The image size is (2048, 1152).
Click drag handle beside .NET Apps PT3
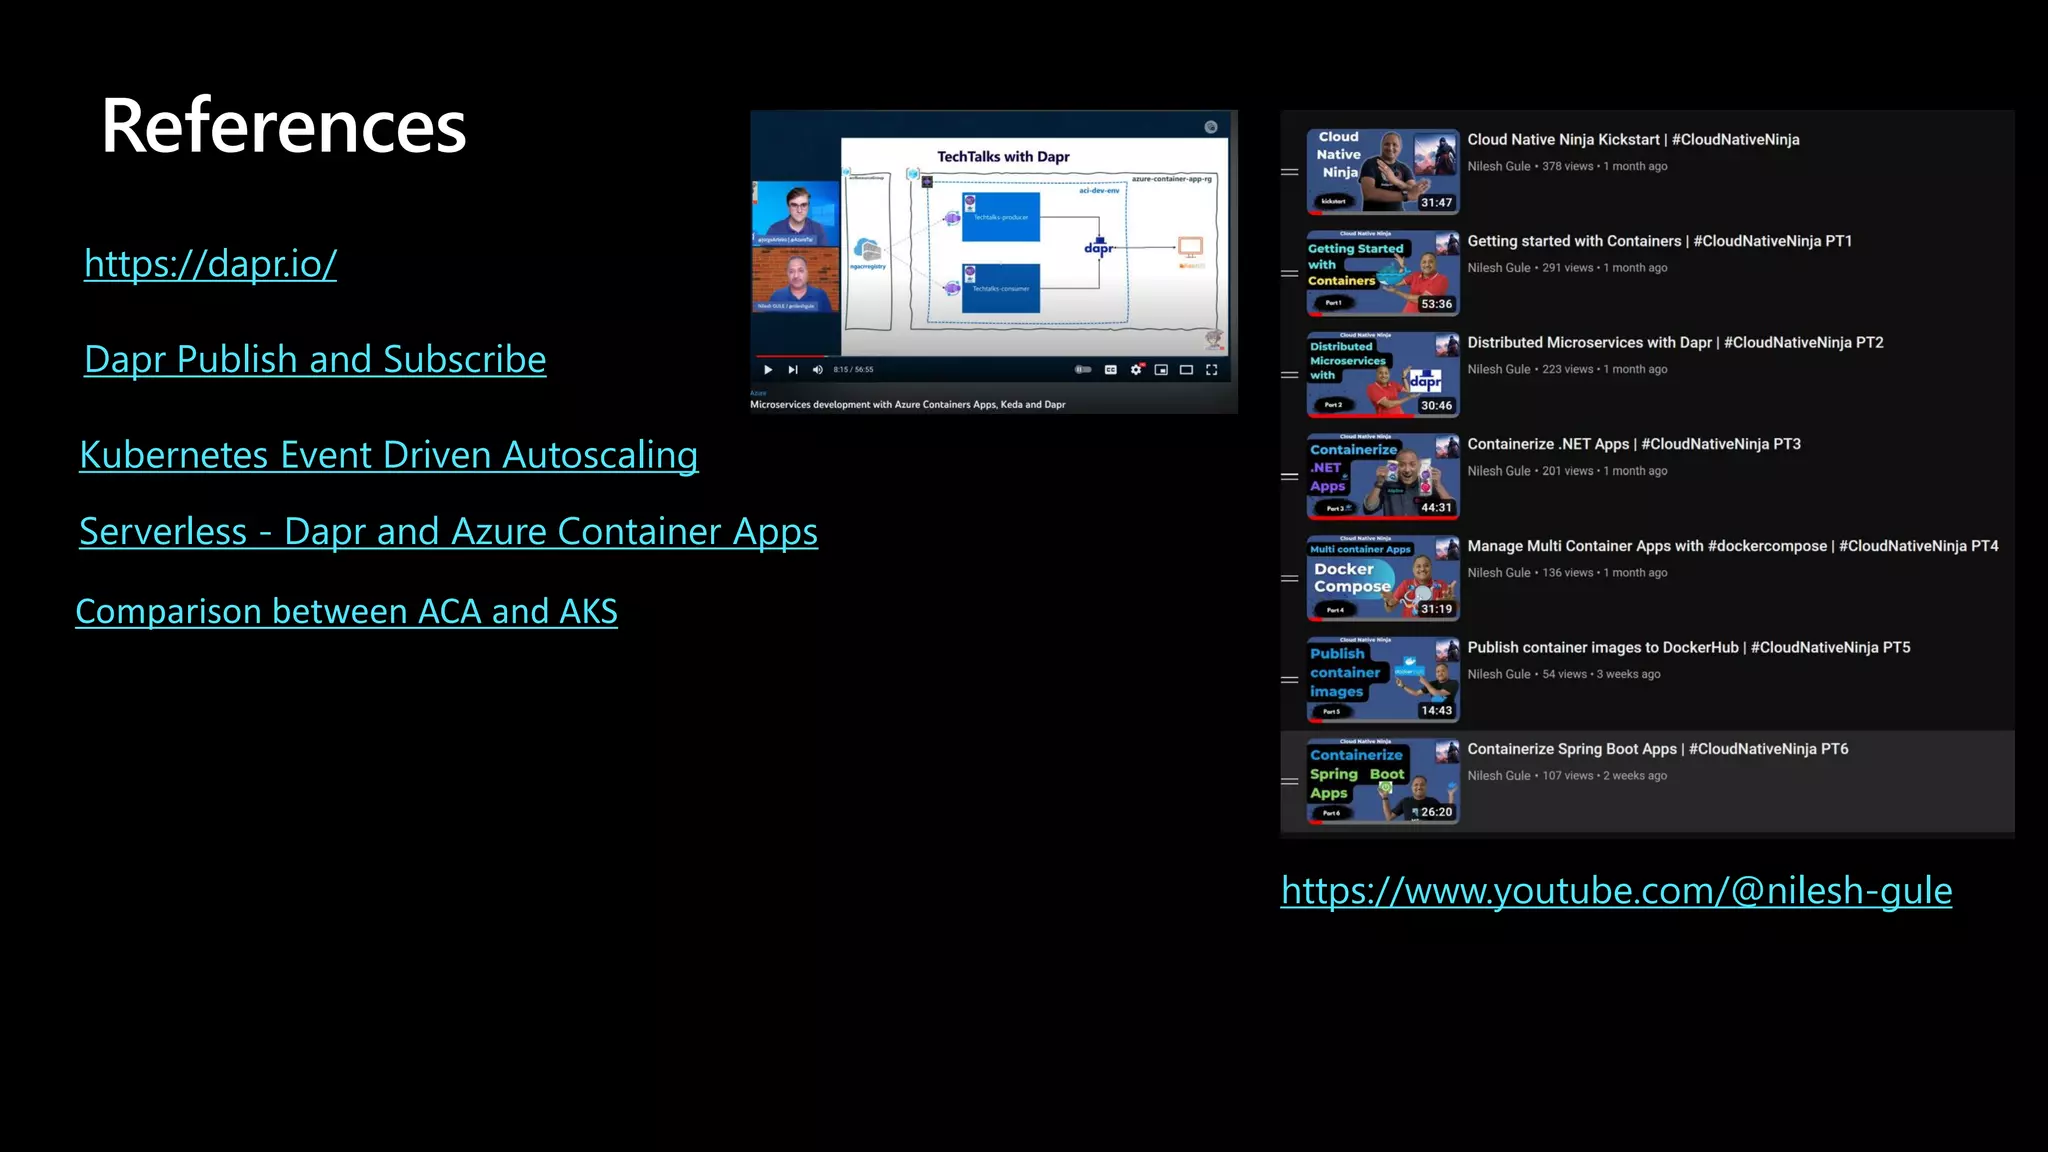[1290, 477]
